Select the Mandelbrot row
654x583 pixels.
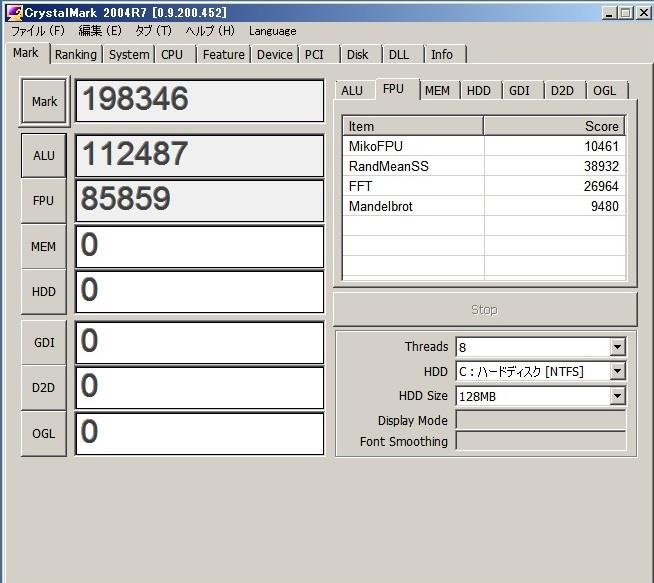484,206
